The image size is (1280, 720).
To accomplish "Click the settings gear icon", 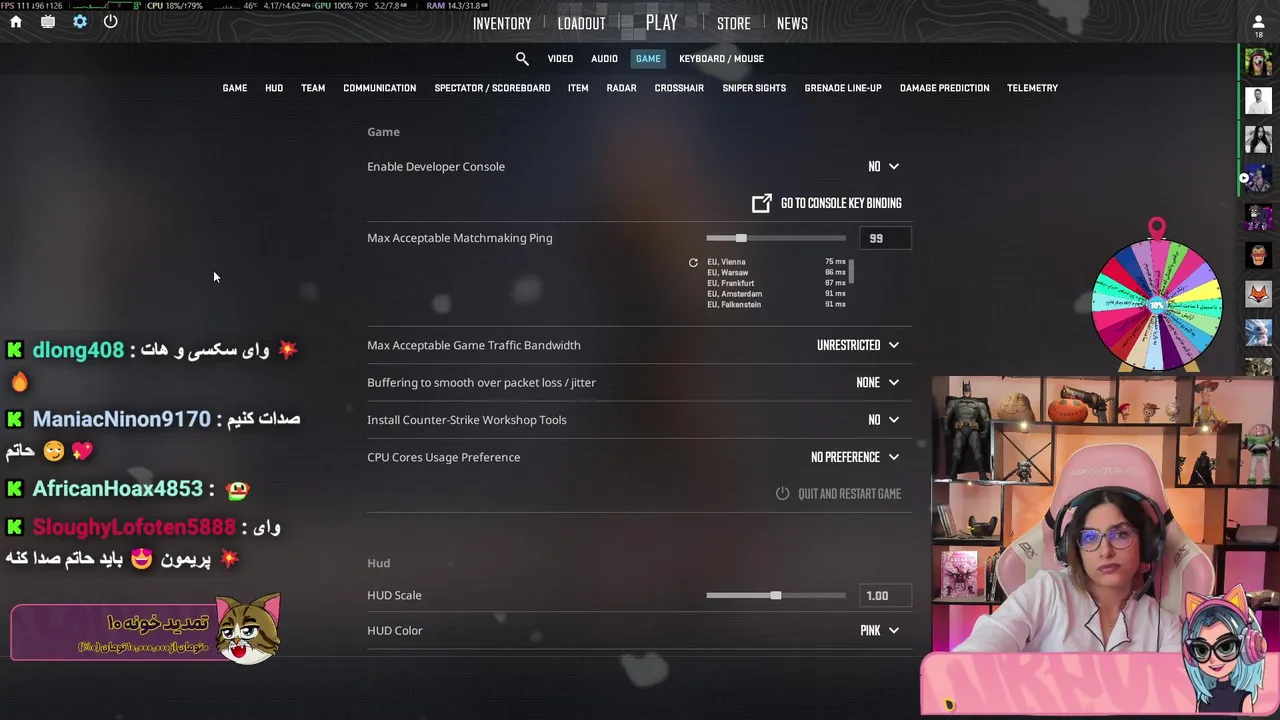I will tap(80, 22).
